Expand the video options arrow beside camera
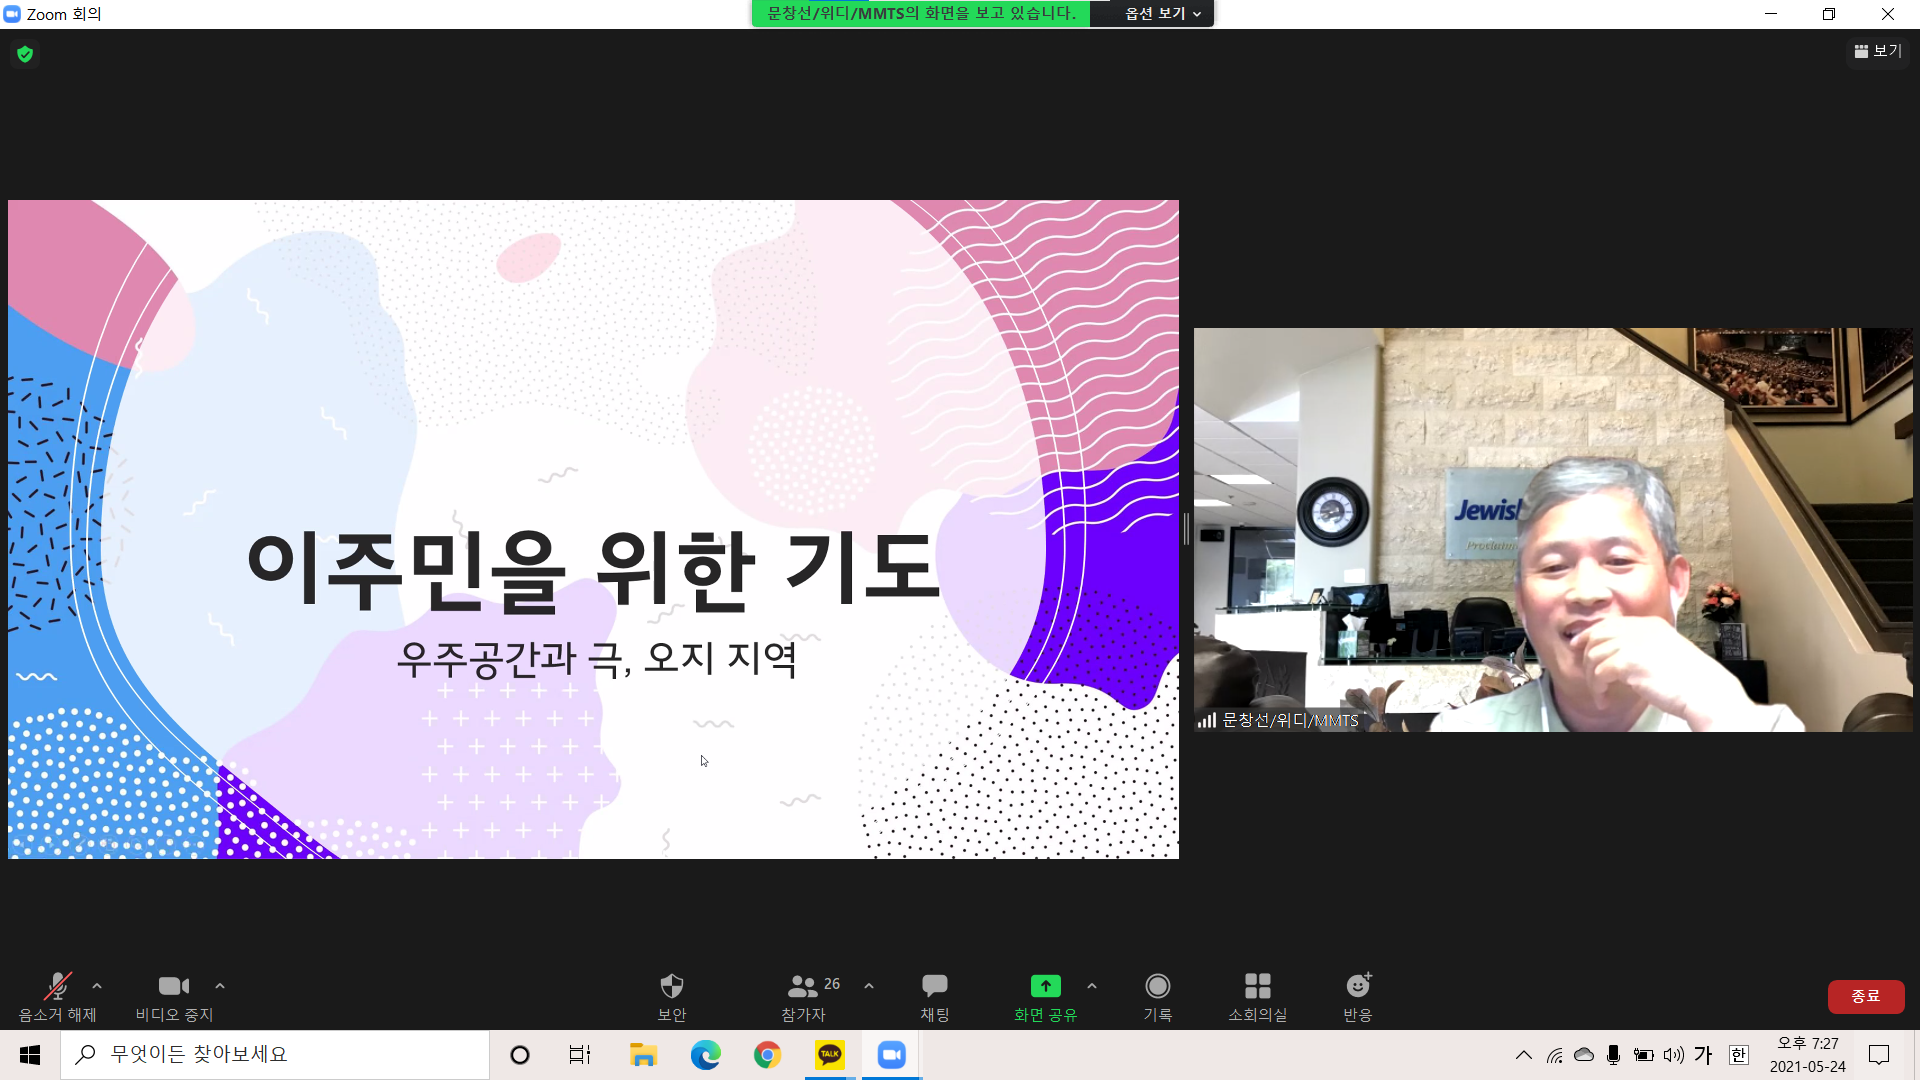This screenshot has width=1920, height=1080. tap(220, 986)
